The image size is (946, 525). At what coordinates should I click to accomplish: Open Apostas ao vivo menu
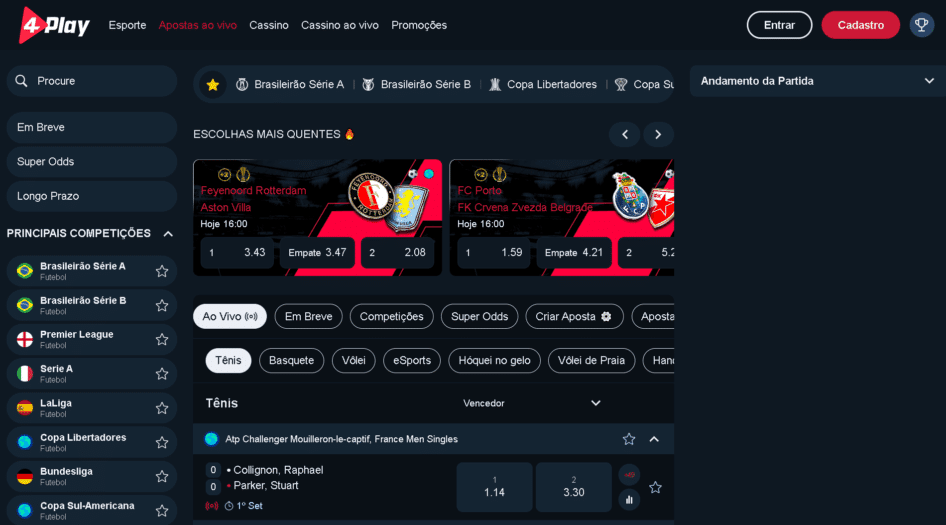click(197, 25)
